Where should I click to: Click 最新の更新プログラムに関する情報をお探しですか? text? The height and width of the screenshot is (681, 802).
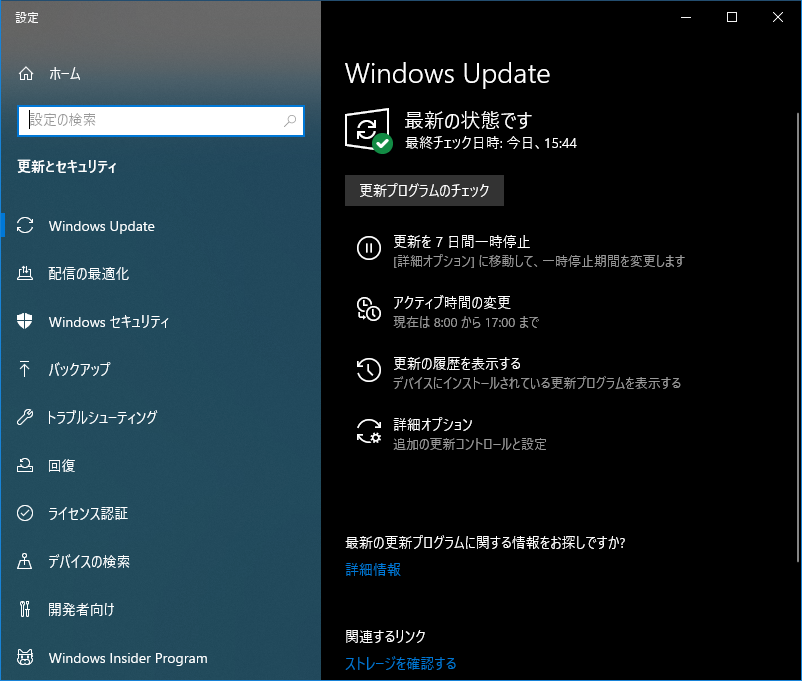click(485, 542)
